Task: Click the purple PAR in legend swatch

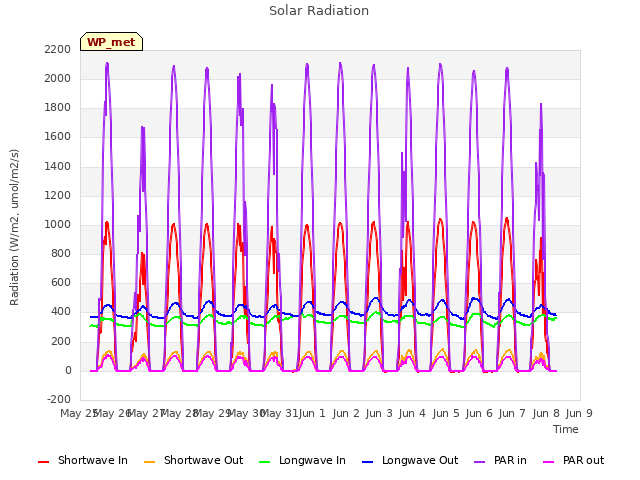Action: [x=480, y=462]
